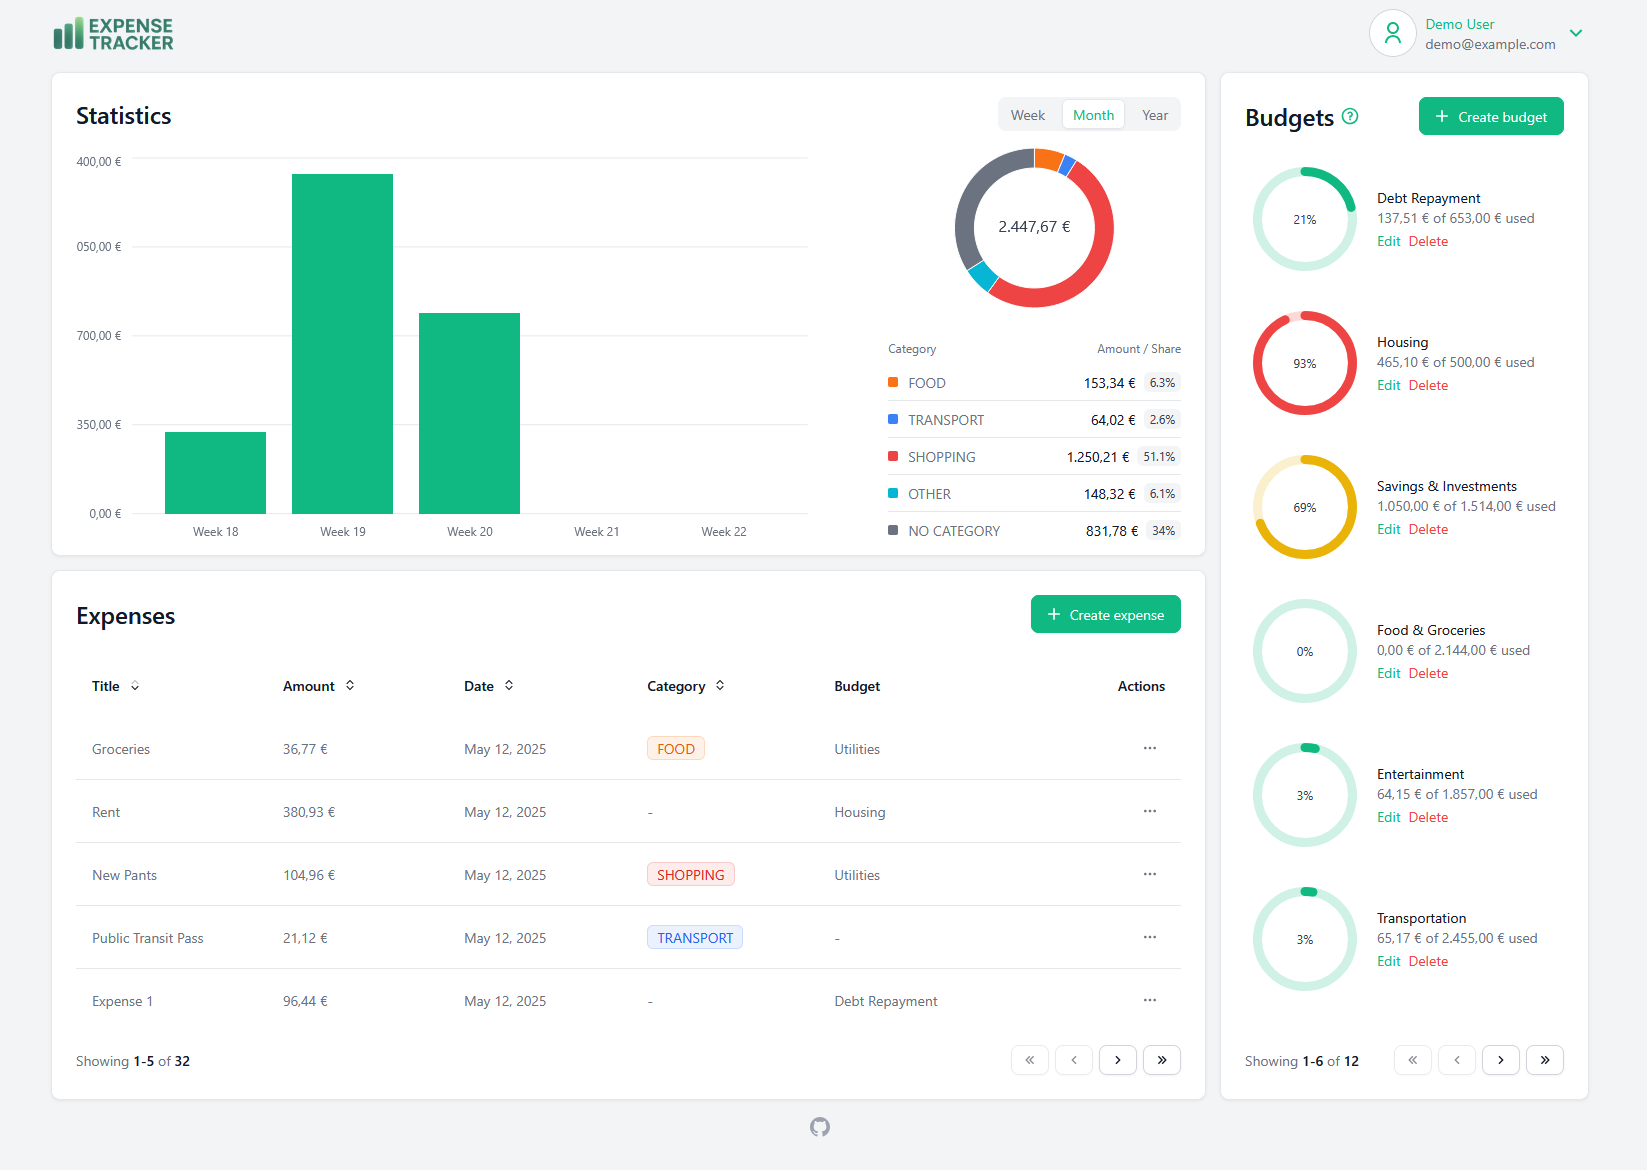This screenshot has width=1647, height=1170.
Task: Select the Month statistics tab
Action: point(1093,114)
